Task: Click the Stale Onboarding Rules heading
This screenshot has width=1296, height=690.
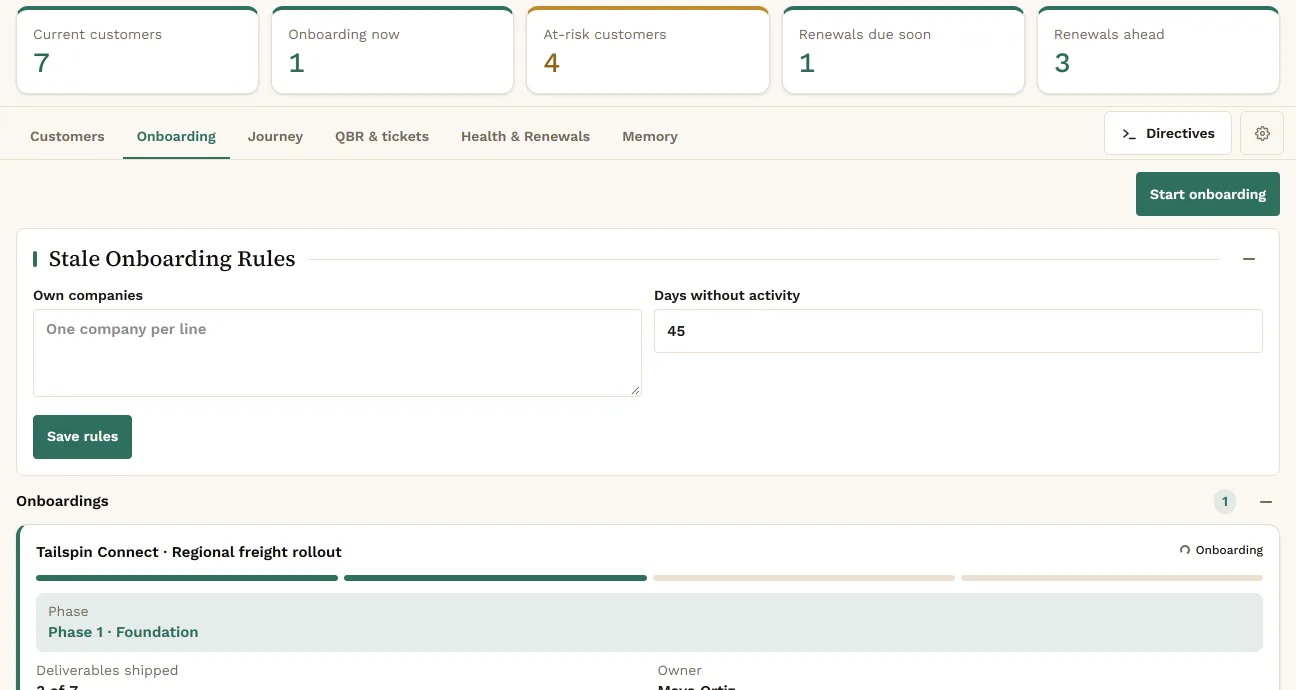Action: (172, 259)
